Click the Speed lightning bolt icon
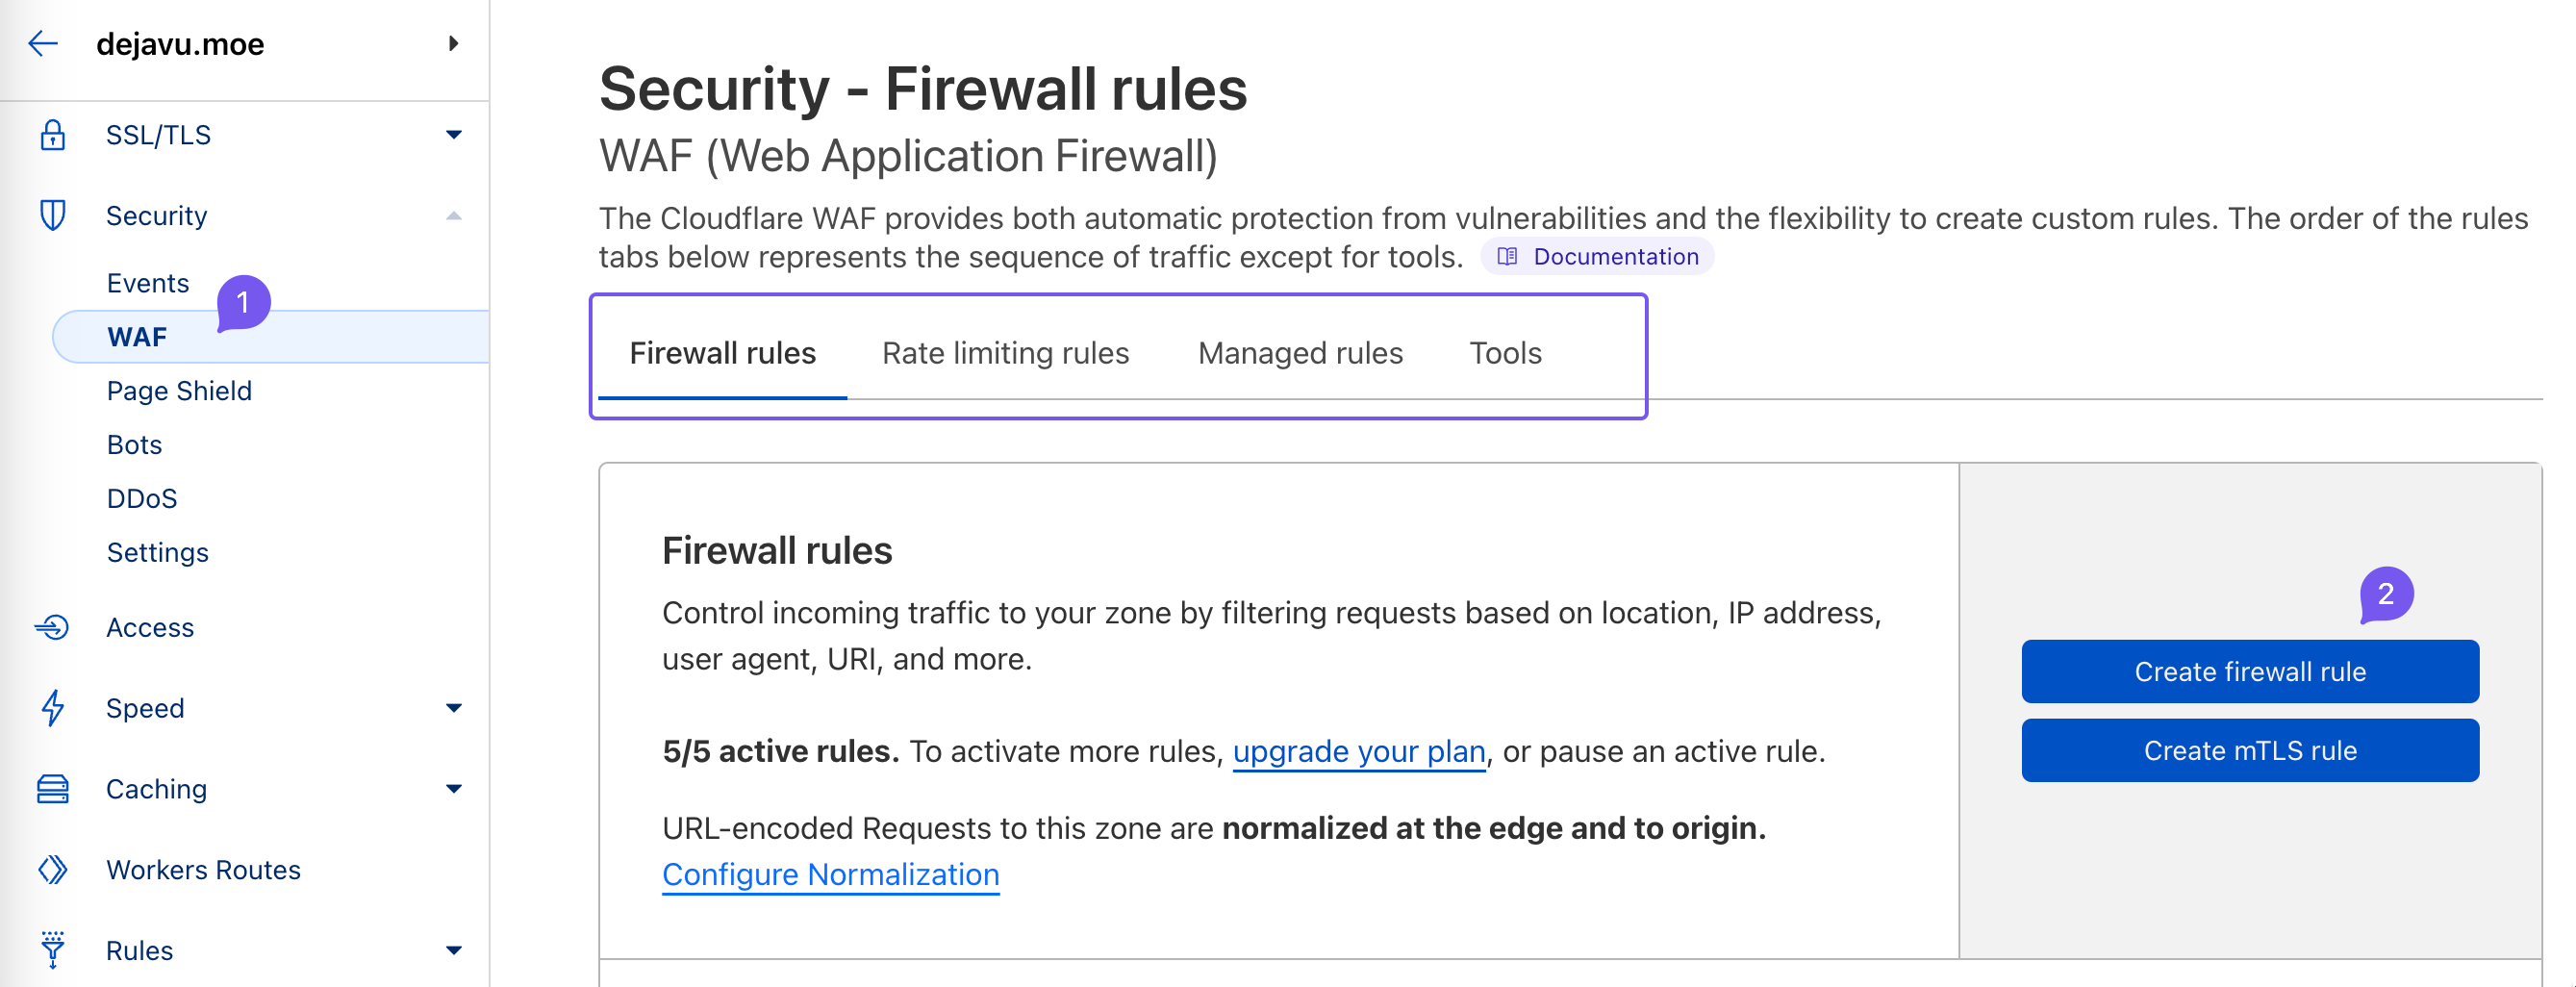2576x987 pixels. 53,708
